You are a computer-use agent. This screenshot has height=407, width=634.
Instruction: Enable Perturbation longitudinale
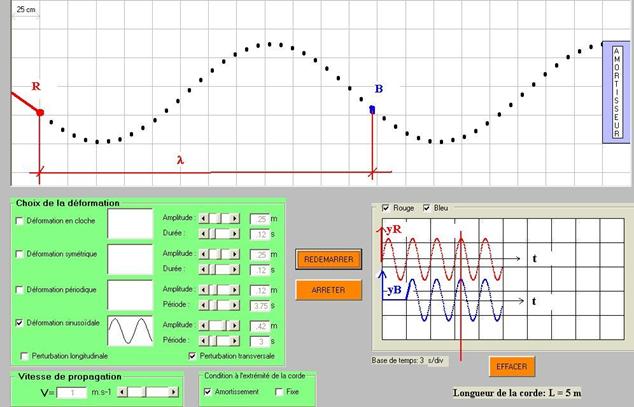(26, 356)
